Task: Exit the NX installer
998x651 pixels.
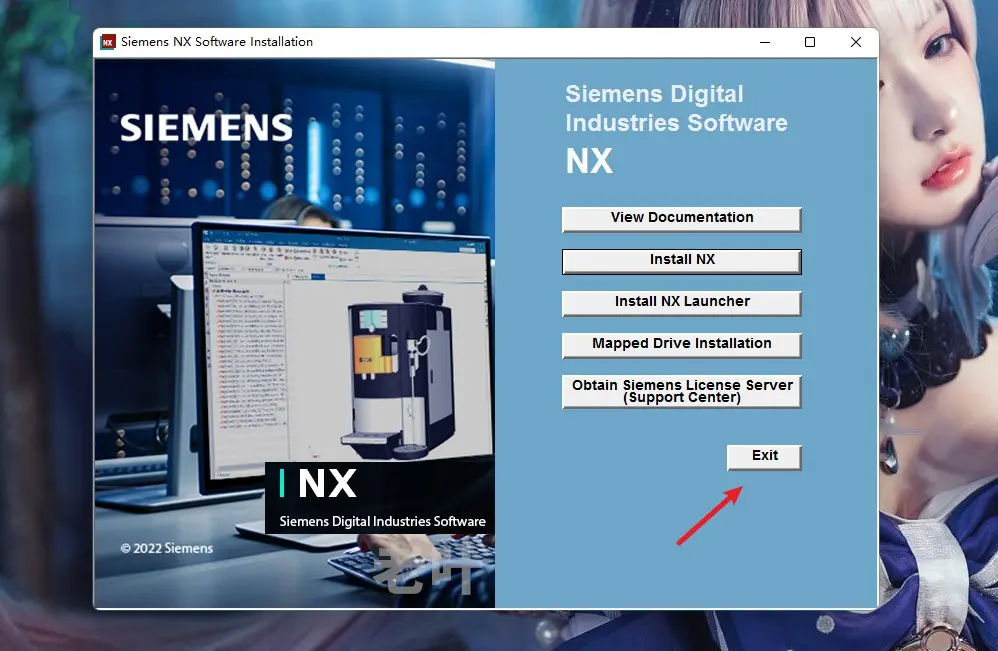Action: click(764, 457)
